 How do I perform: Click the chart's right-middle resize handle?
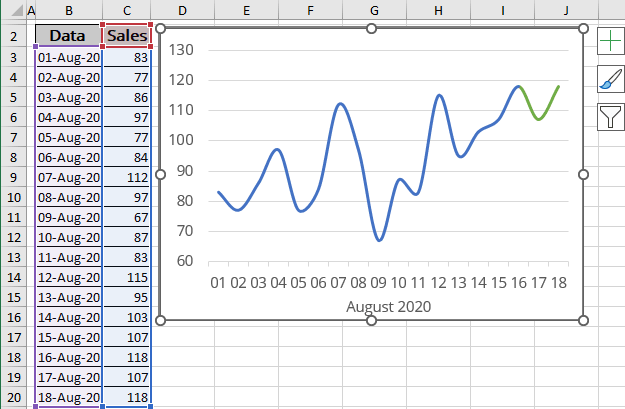tap(583, 174)
